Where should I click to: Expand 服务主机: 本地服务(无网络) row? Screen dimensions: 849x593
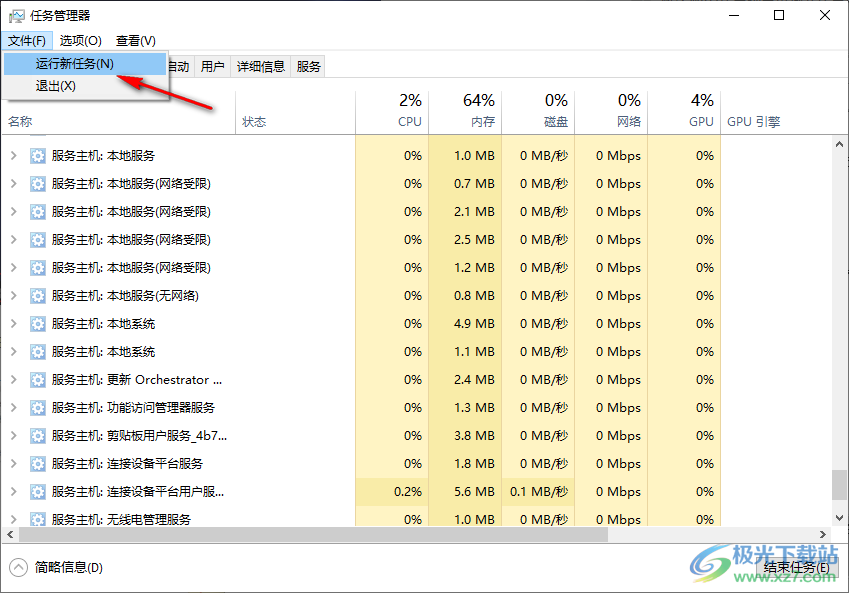pos(14,296)
